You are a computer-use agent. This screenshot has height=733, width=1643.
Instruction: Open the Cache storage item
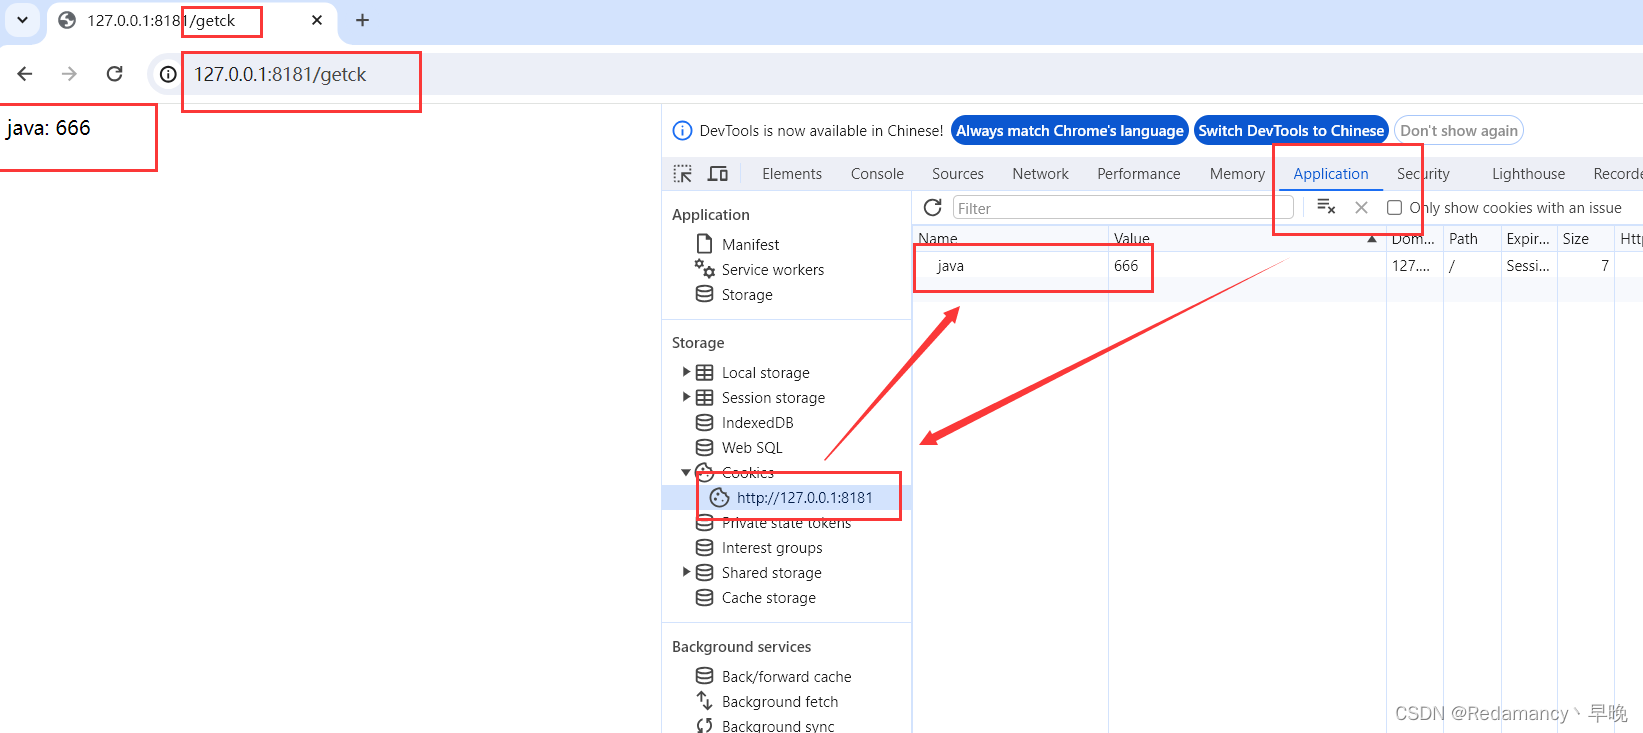pyautogui.click(x=768, y=598)
